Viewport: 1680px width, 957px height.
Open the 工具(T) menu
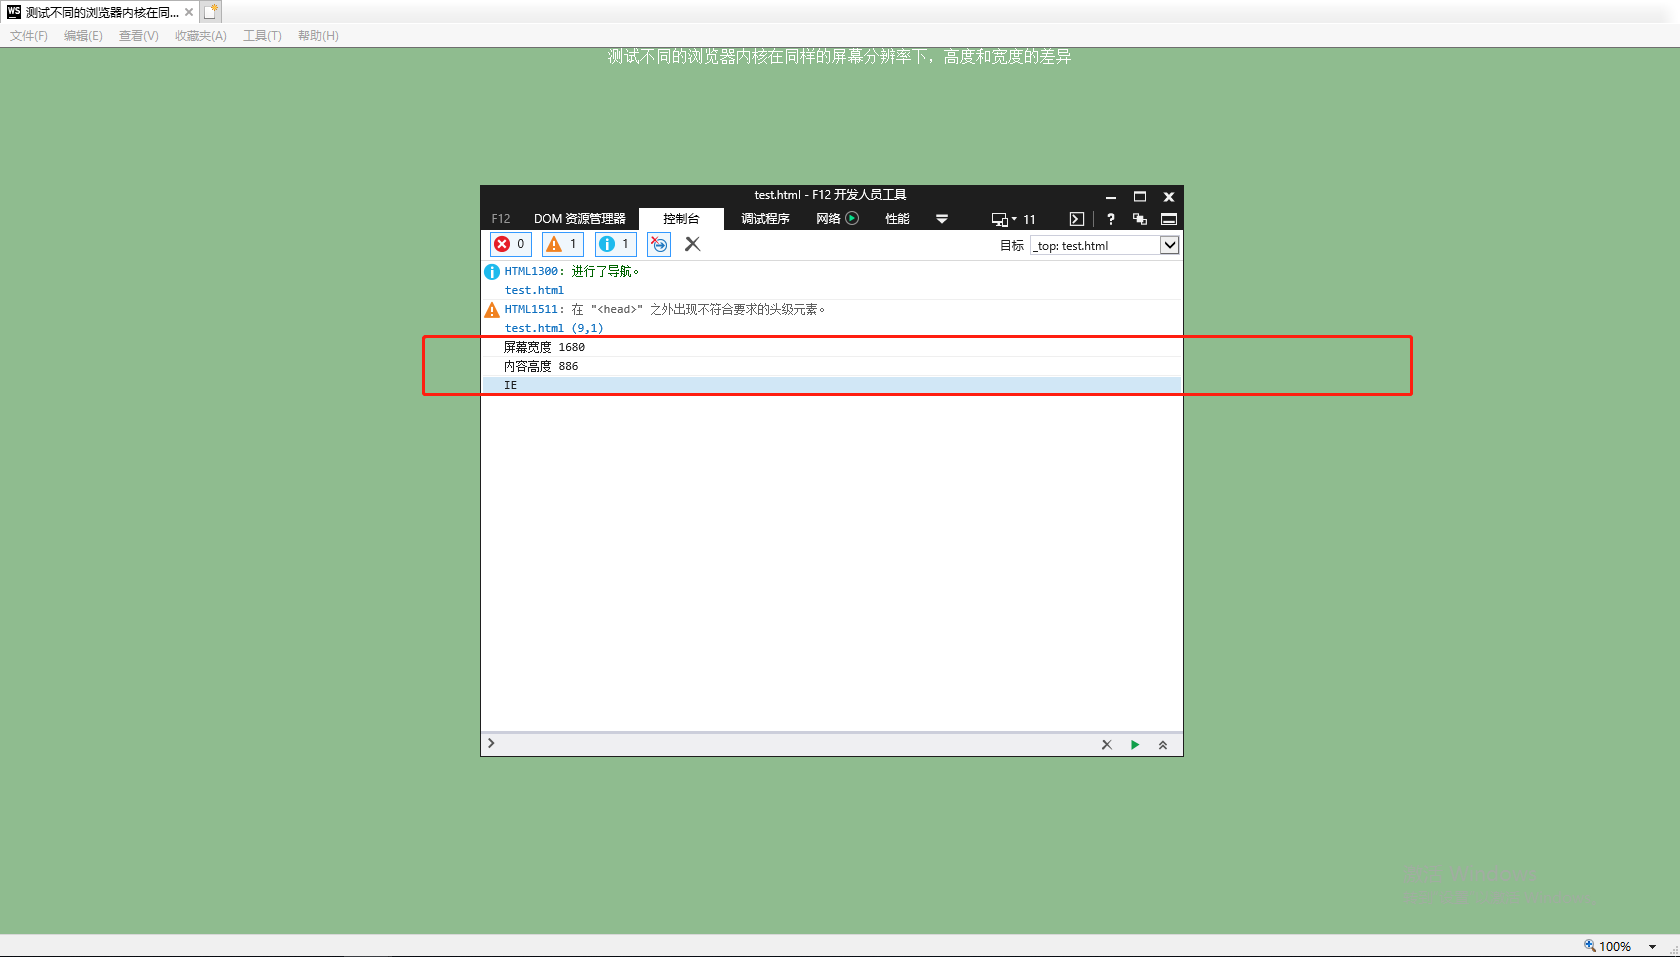point(262,36)
